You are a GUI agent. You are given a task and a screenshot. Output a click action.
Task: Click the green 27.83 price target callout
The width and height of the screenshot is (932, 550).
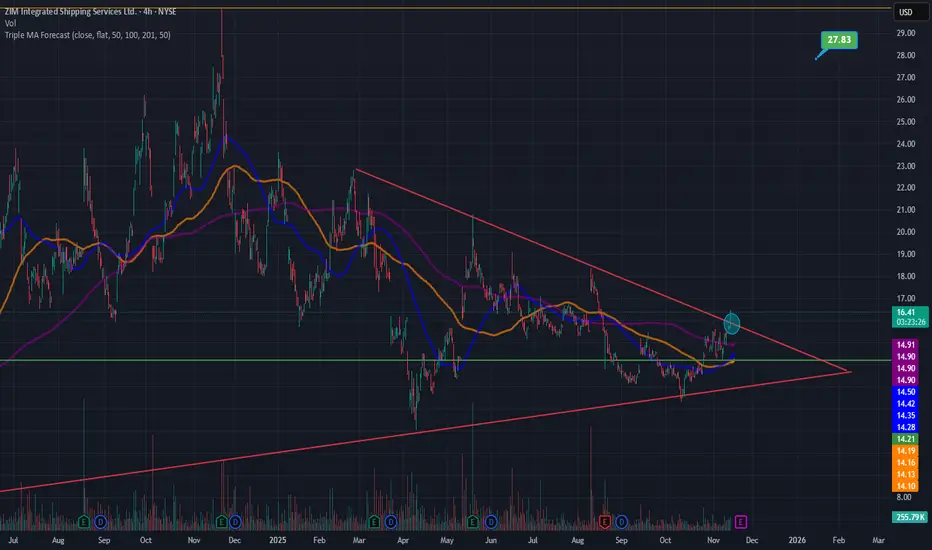tap(839, 40)
